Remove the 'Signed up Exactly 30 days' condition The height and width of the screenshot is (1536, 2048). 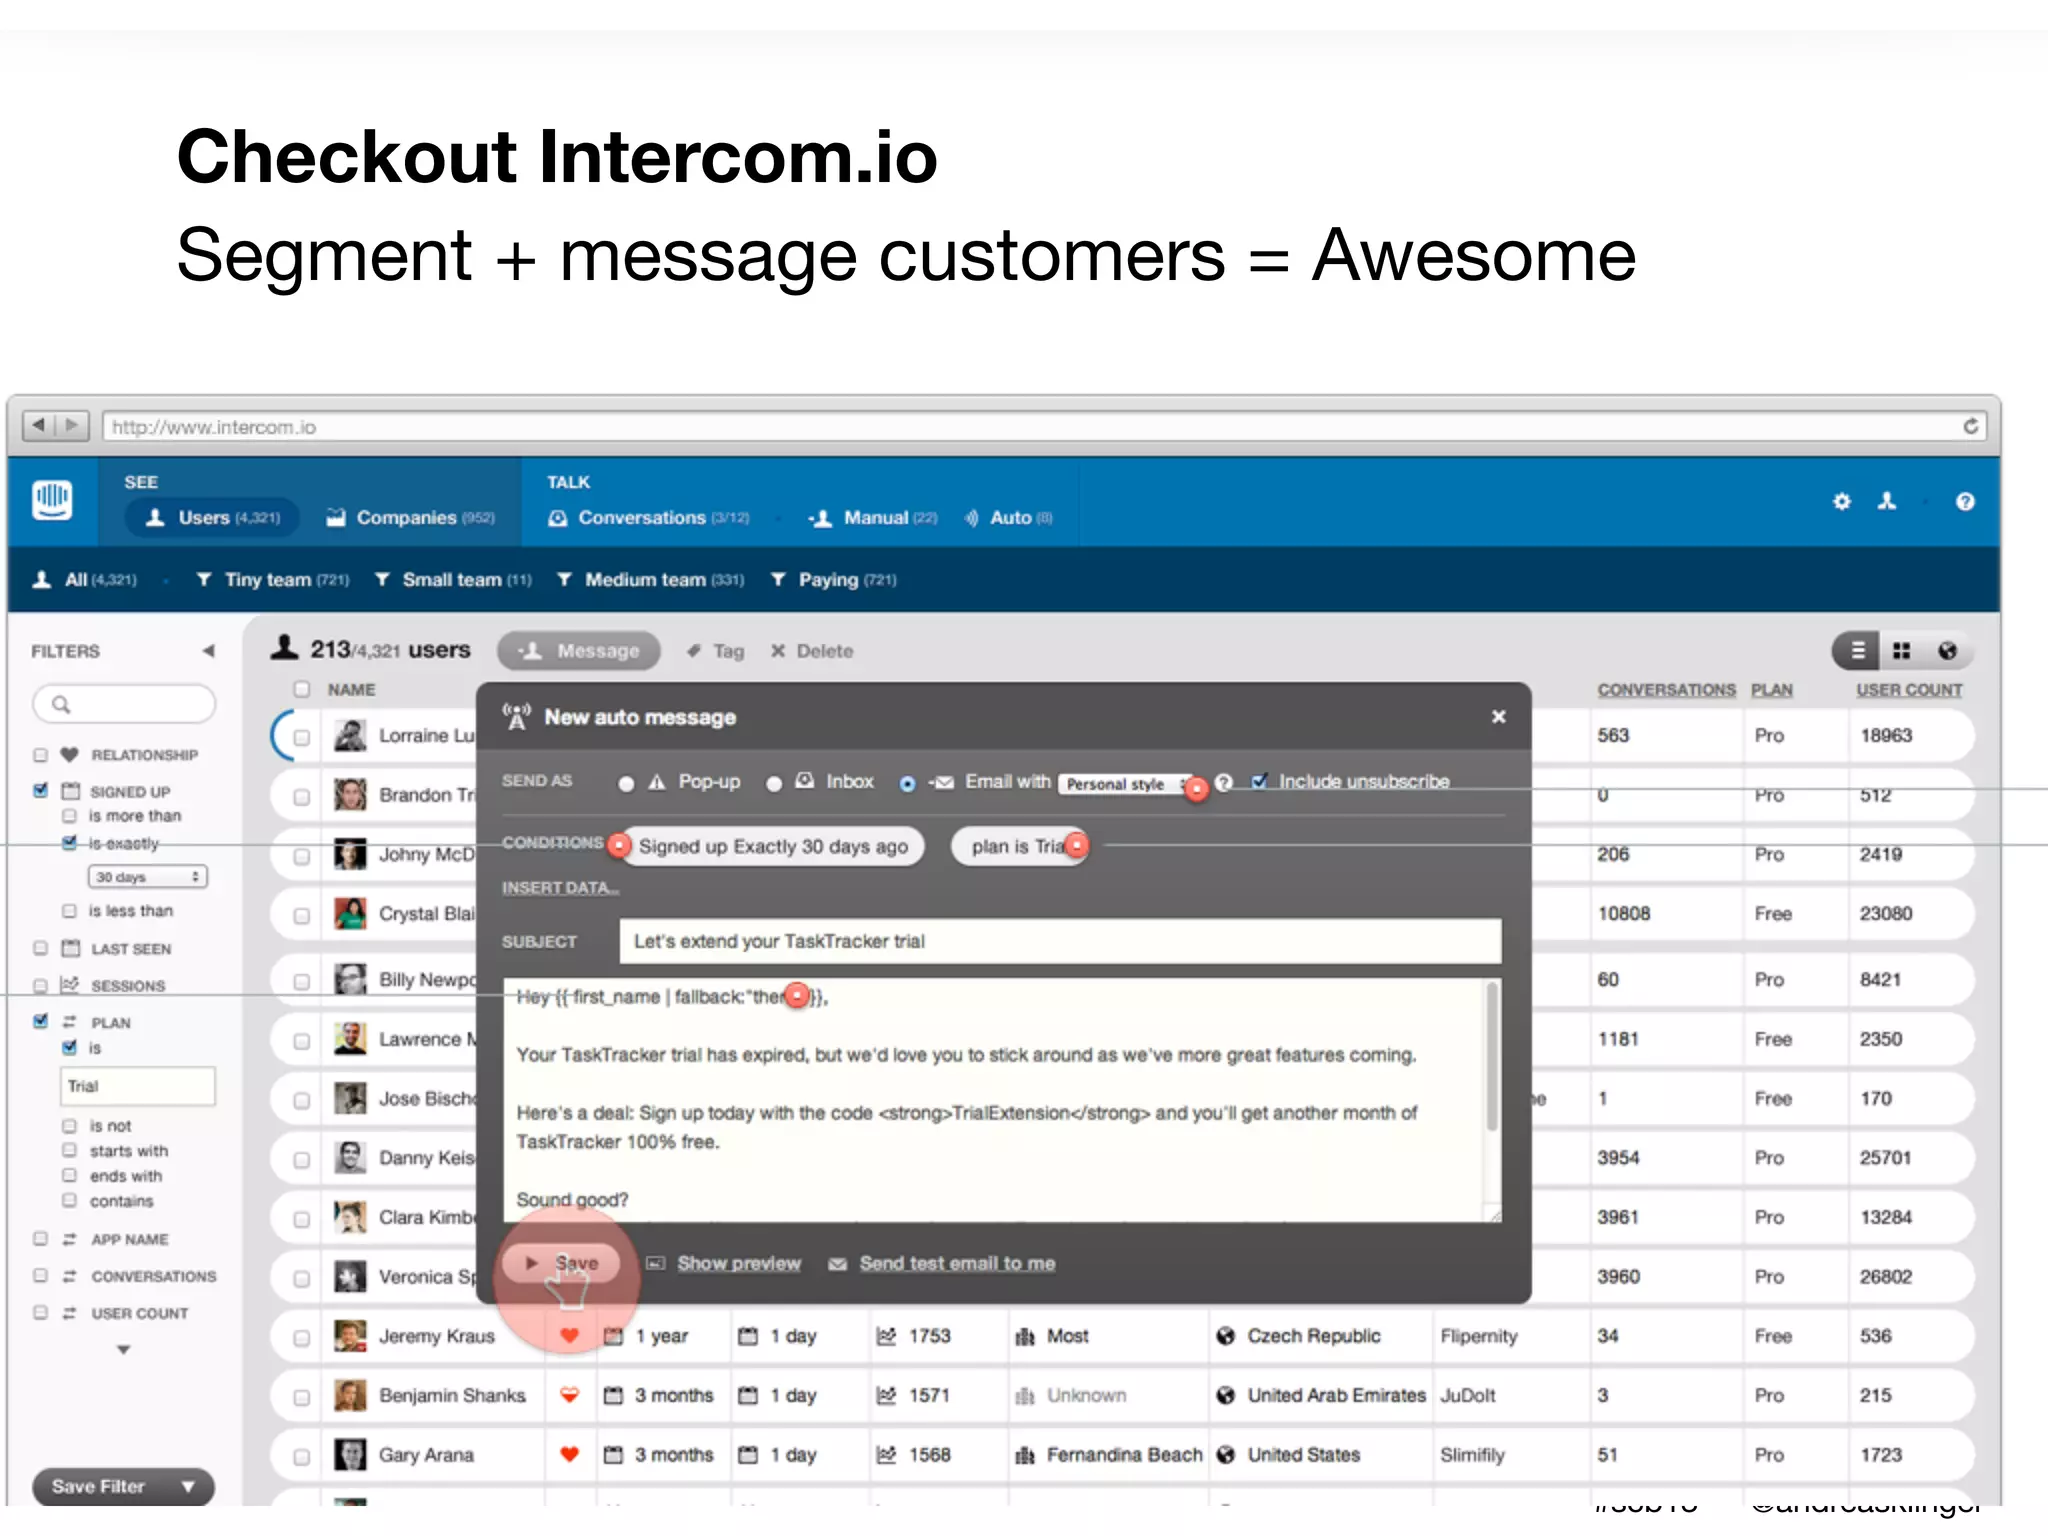click(x=619, y=846)
